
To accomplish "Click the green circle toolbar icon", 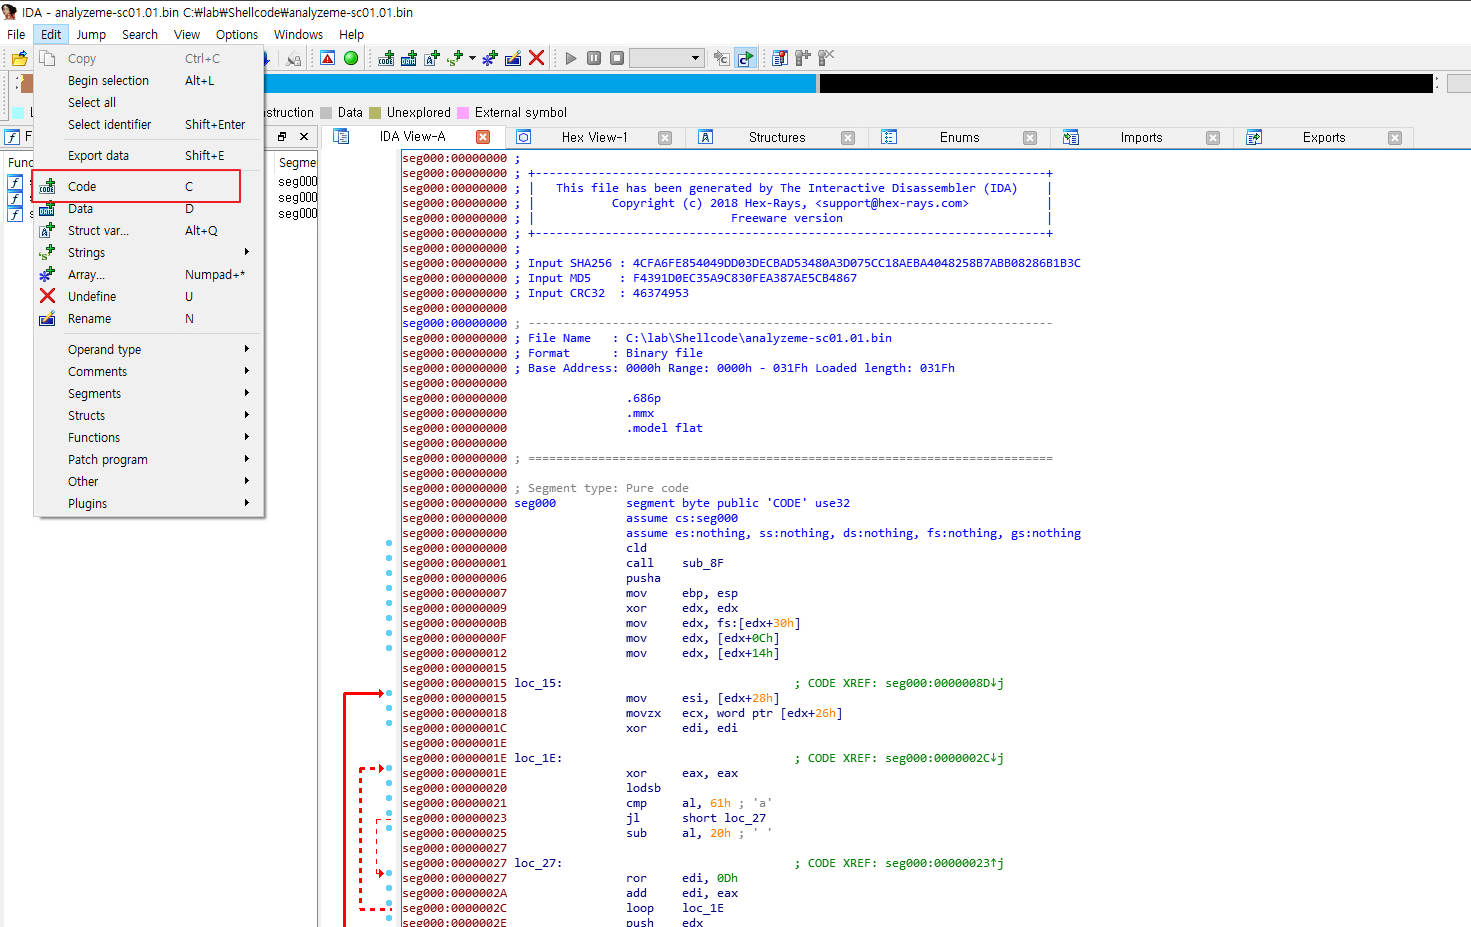I will (351, 58).
